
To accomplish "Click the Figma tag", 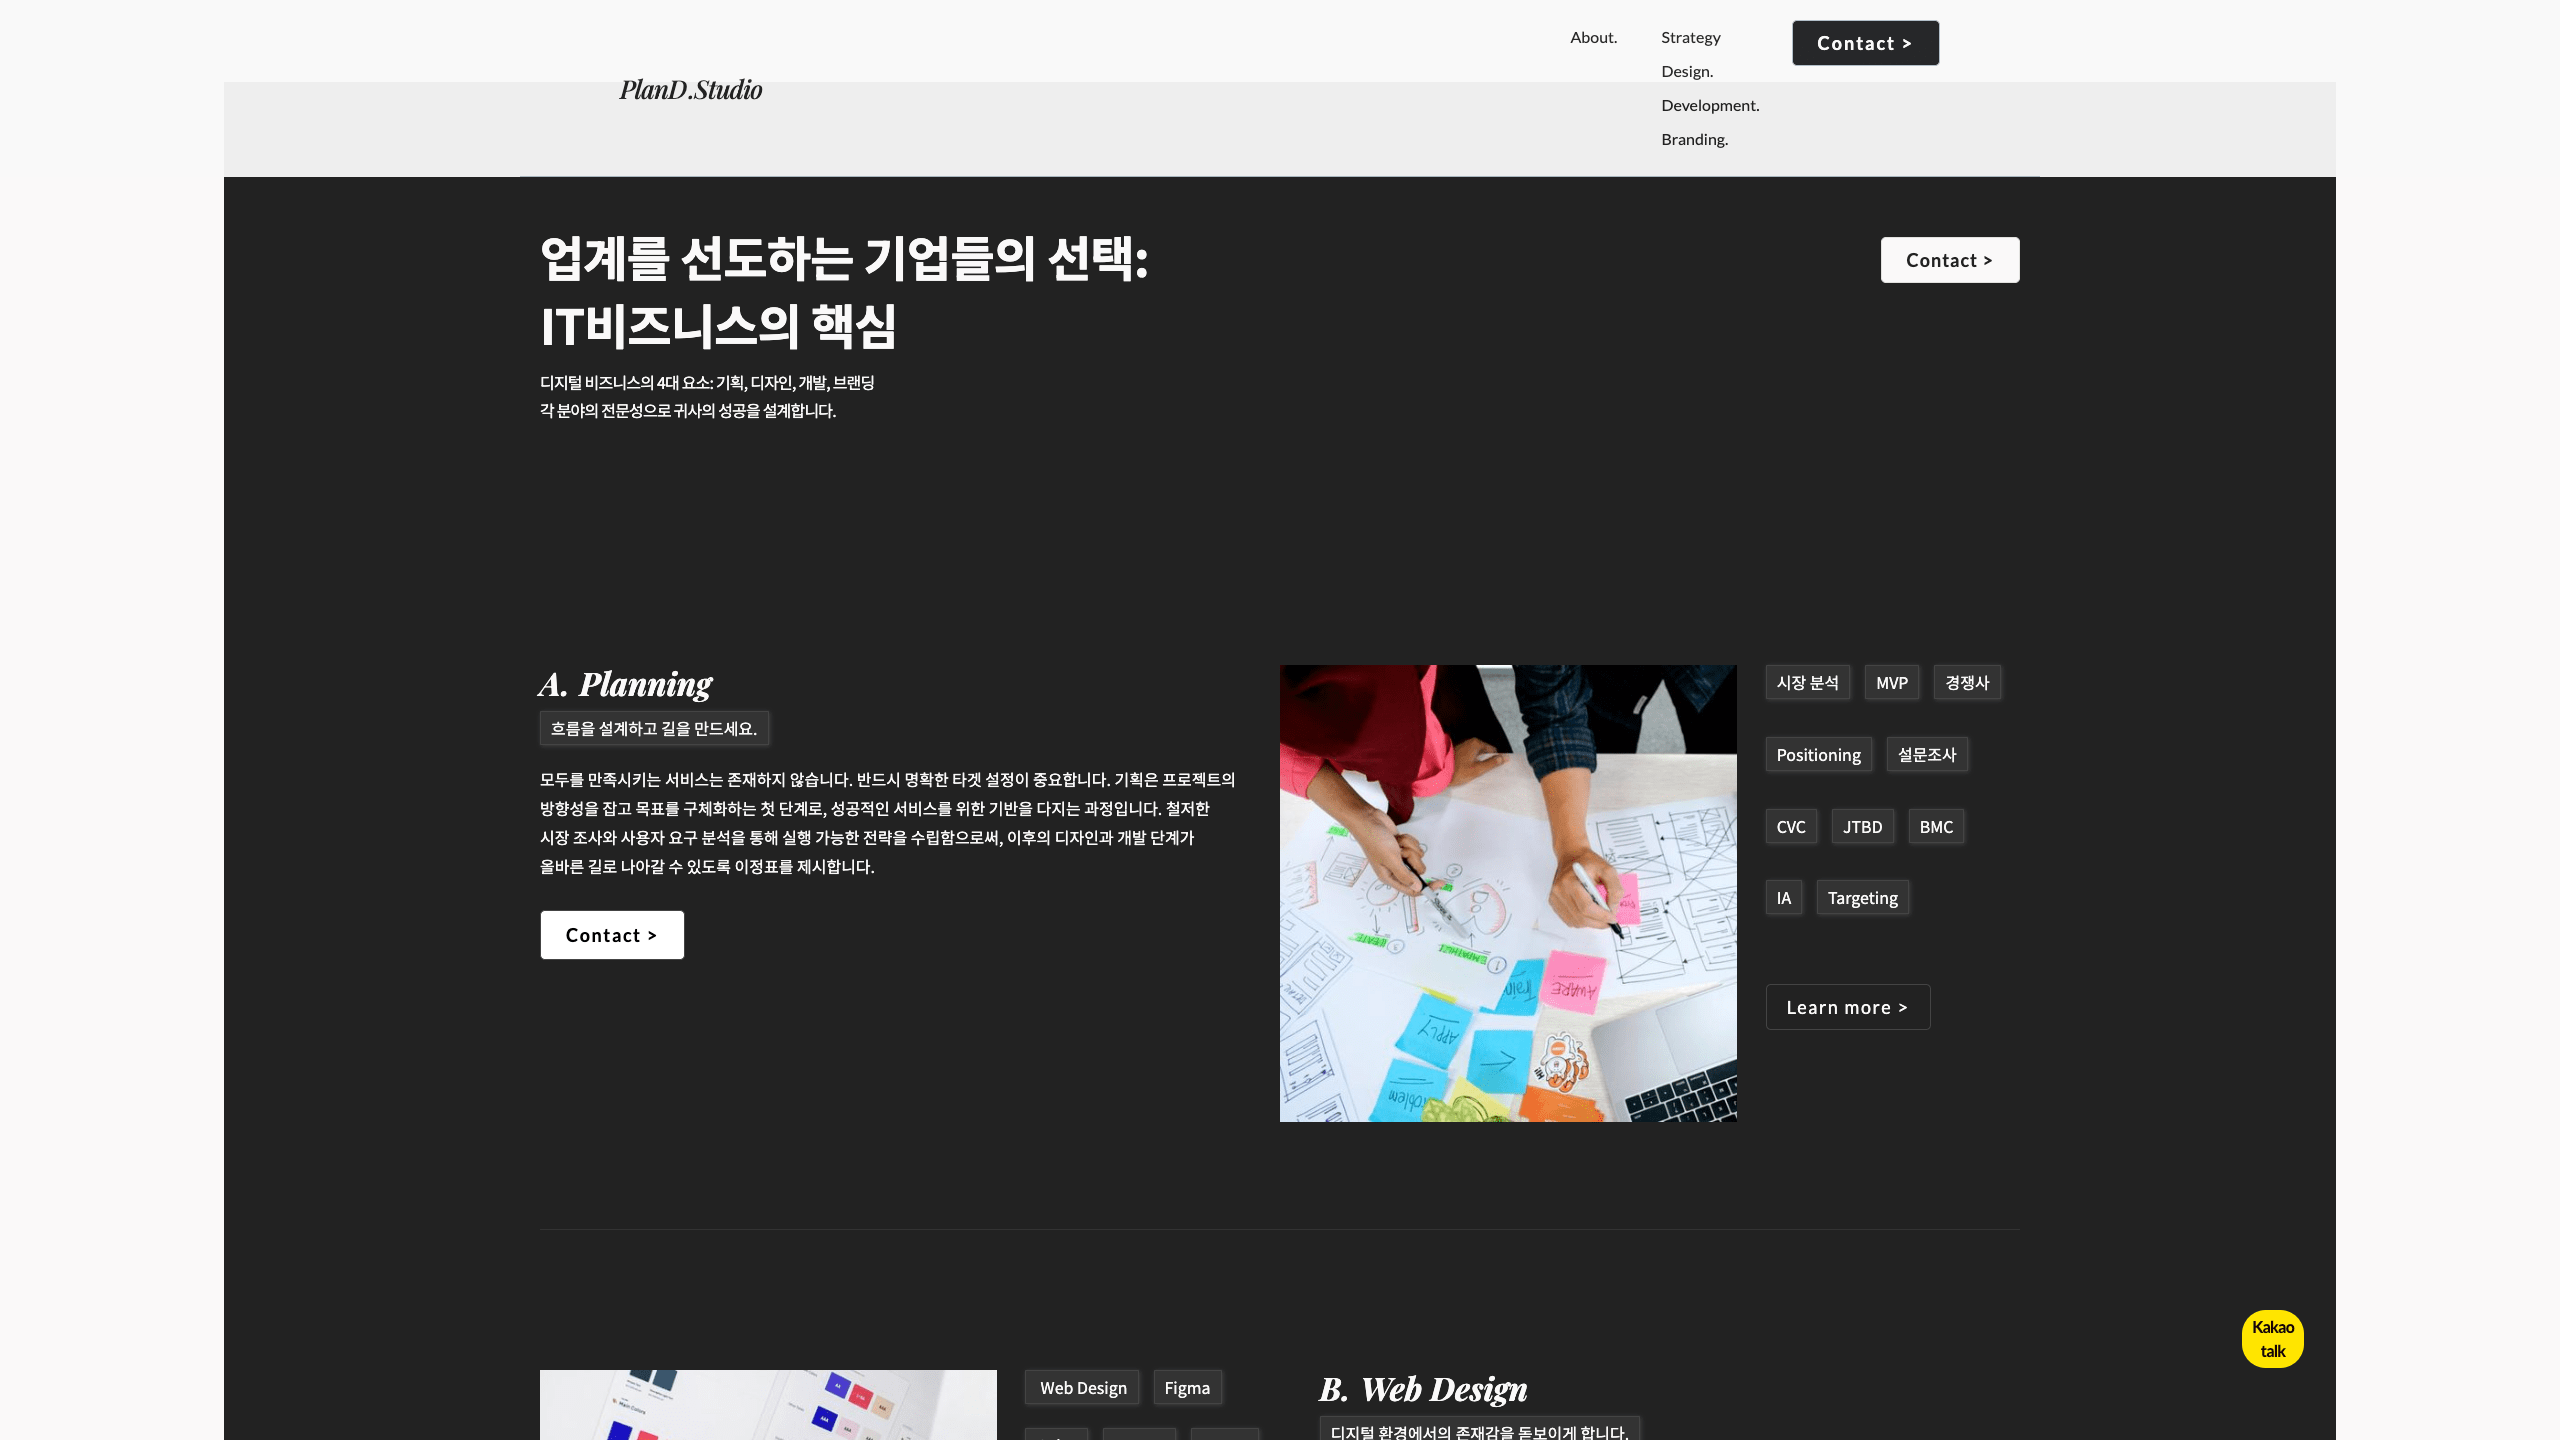I will [x=1187, y=1388].
